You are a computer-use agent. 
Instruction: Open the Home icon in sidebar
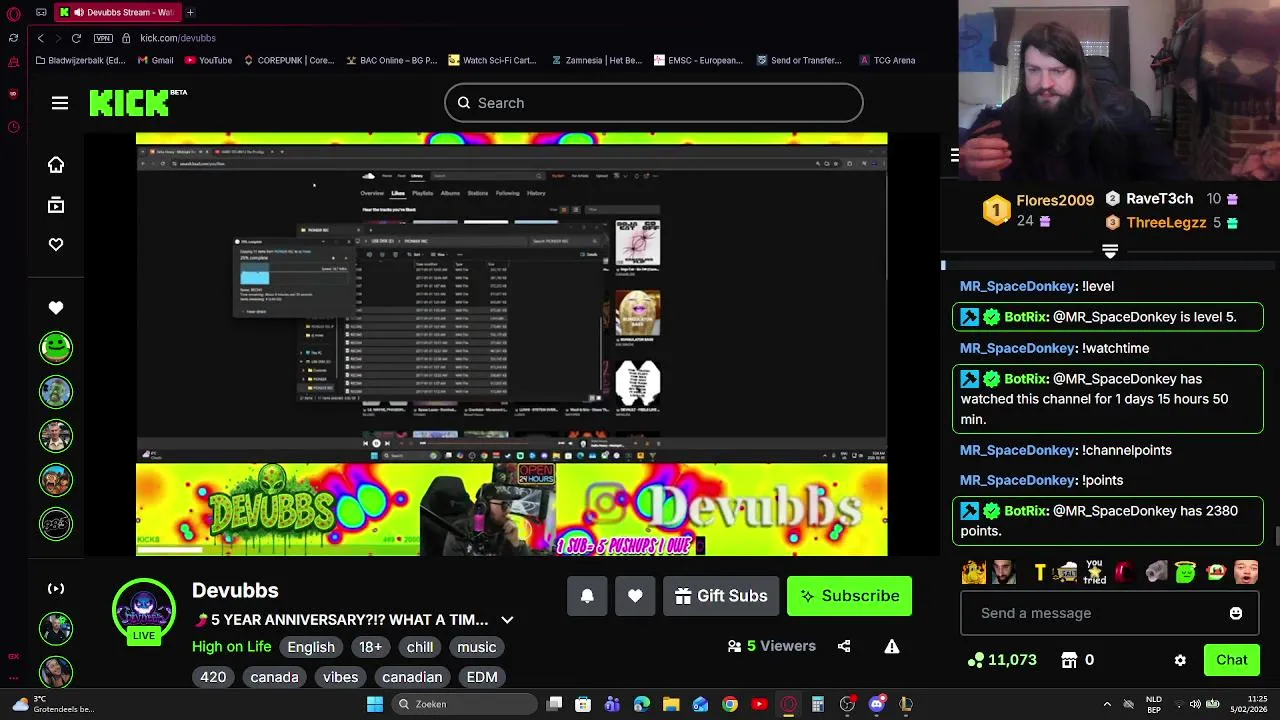(x=56, y=165)
